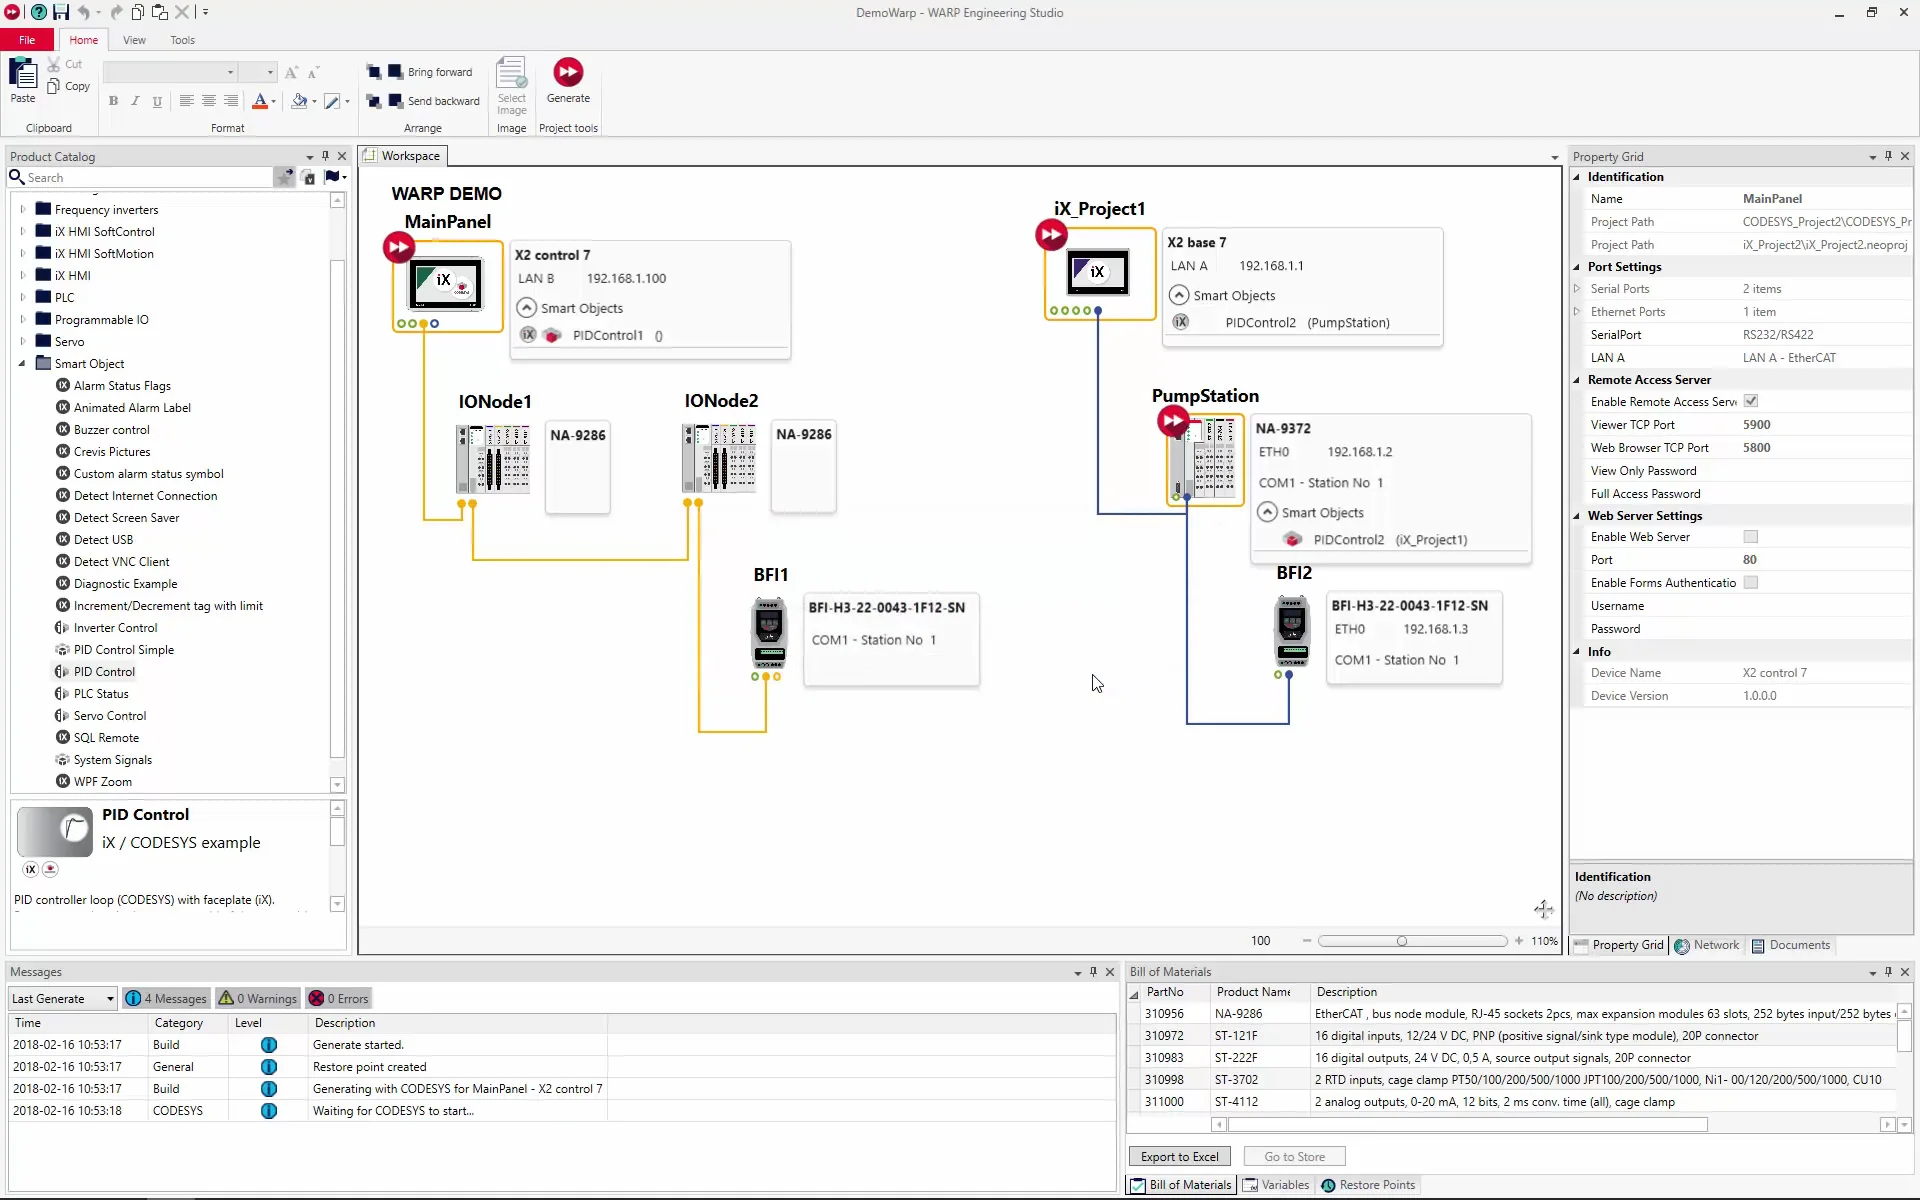Click the Cut scissors icon
This screenshot has height=1200, width=1920.
(x=54, y=64)
